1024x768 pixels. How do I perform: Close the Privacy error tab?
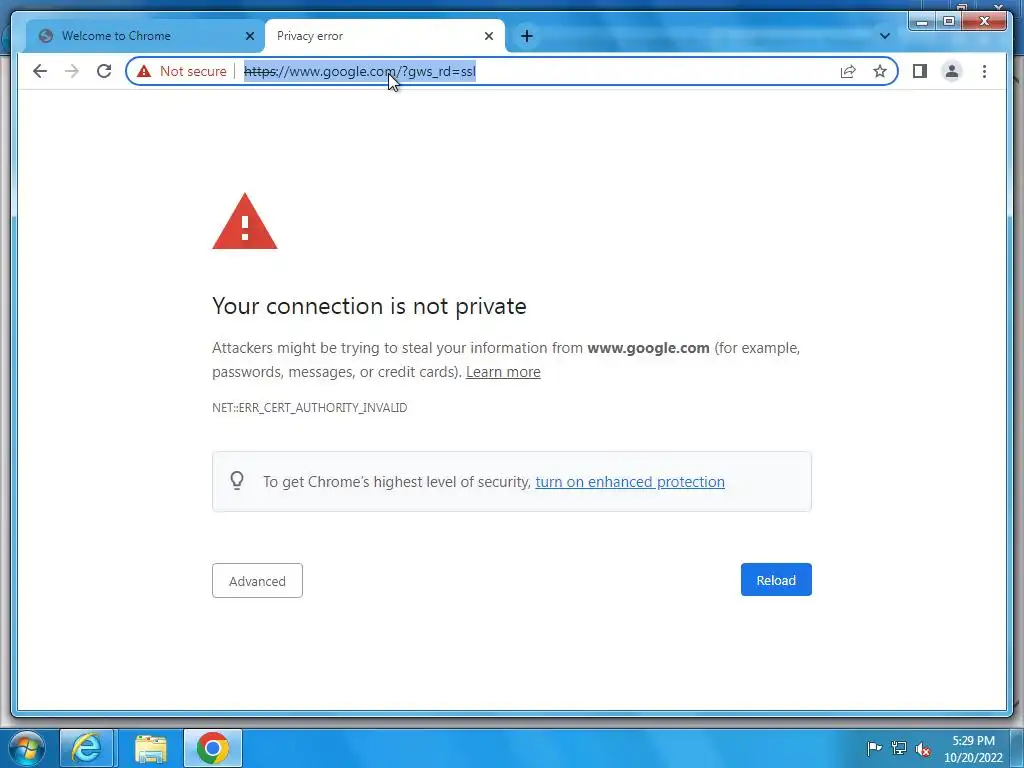[x=488, y=36]
